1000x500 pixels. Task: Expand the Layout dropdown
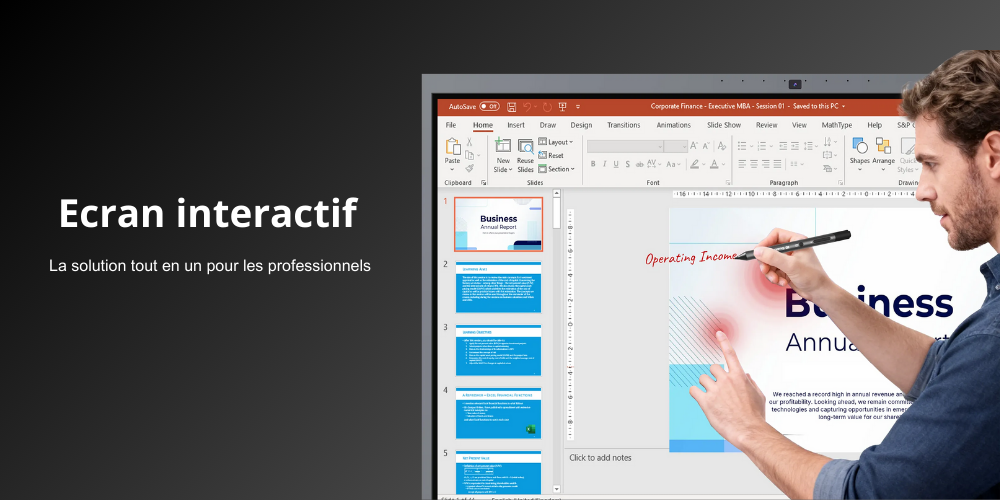556,142
